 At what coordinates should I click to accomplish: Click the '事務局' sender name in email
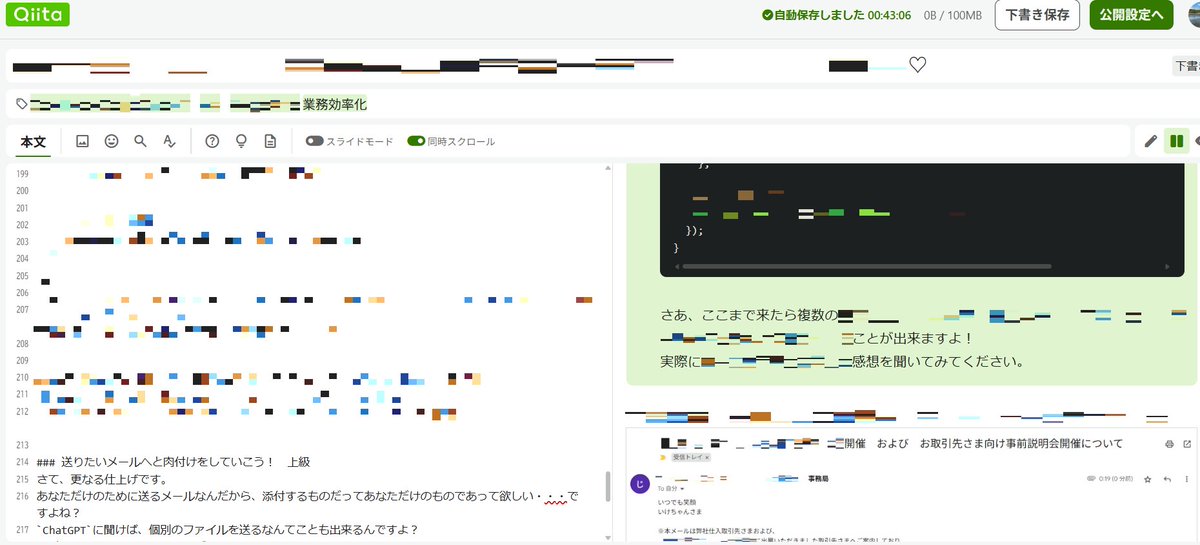click(x=818, y=480)
